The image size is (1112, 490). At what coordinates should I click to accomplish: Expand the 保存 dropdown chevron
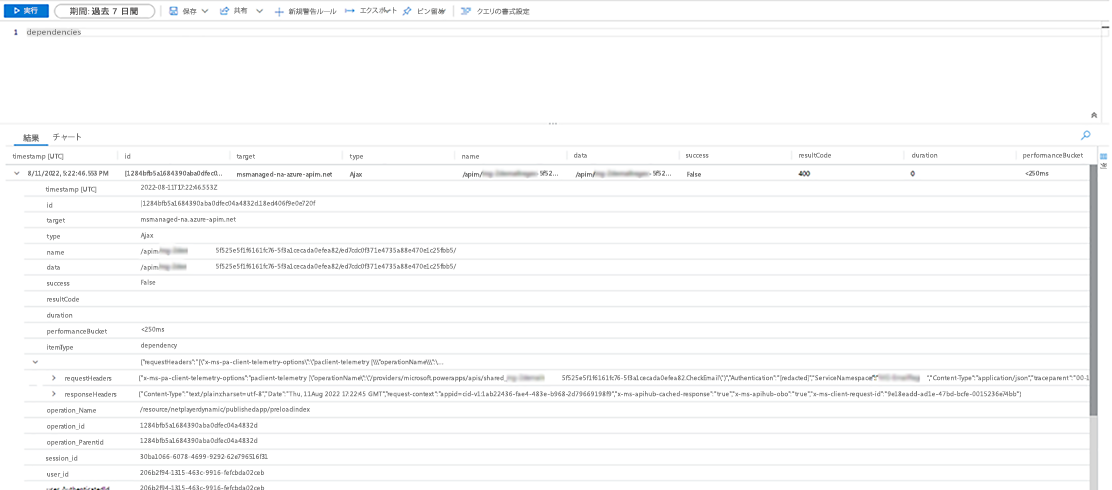click(205, 11)
